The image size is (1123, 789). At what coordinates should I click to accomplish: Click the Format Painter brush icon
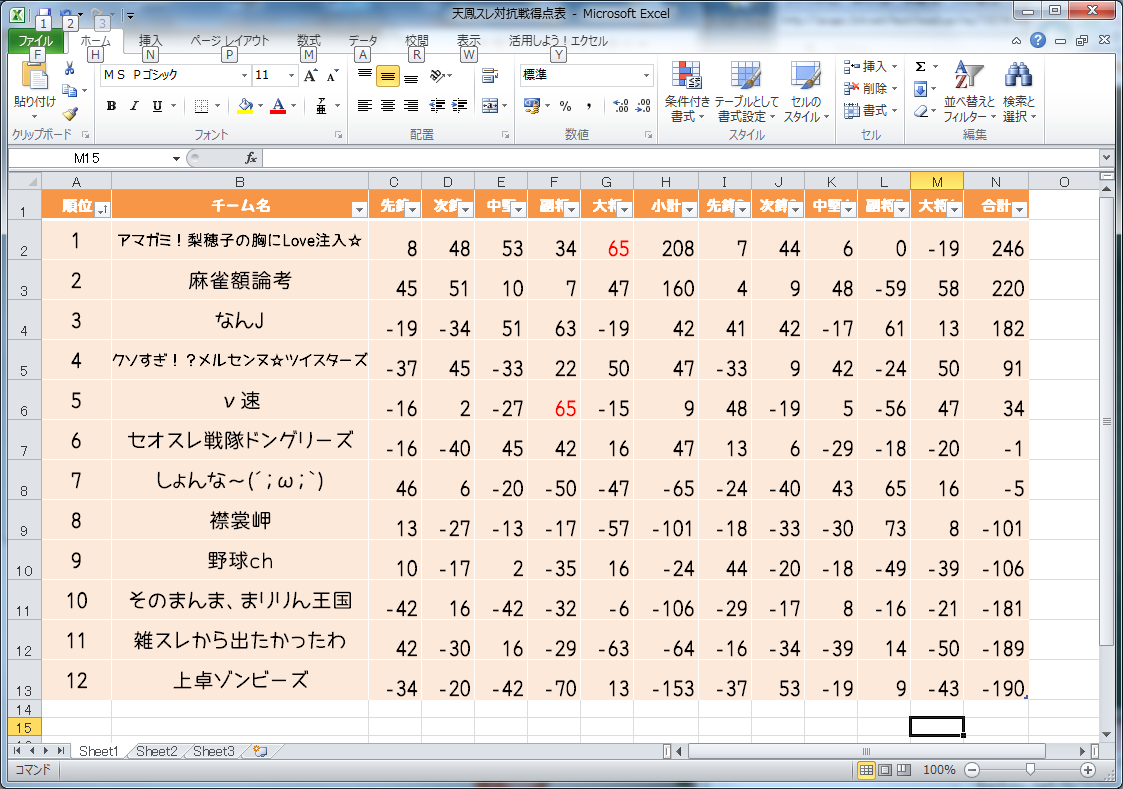tap(70, 114)
